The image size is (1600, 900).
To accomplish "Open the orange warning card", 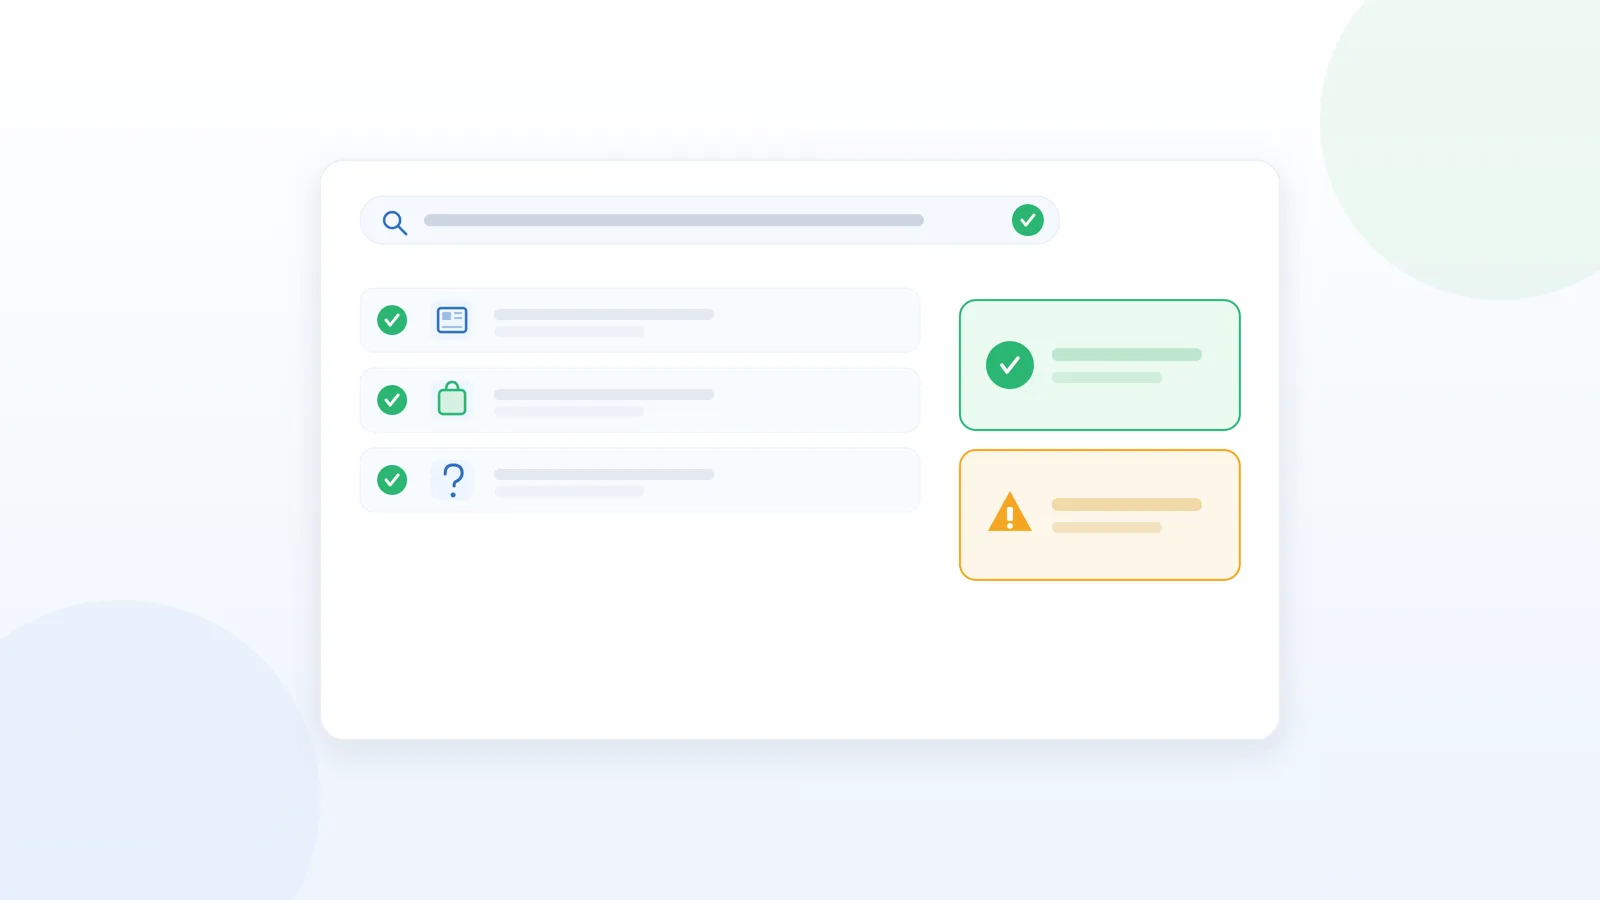I will click(1100, 515).
